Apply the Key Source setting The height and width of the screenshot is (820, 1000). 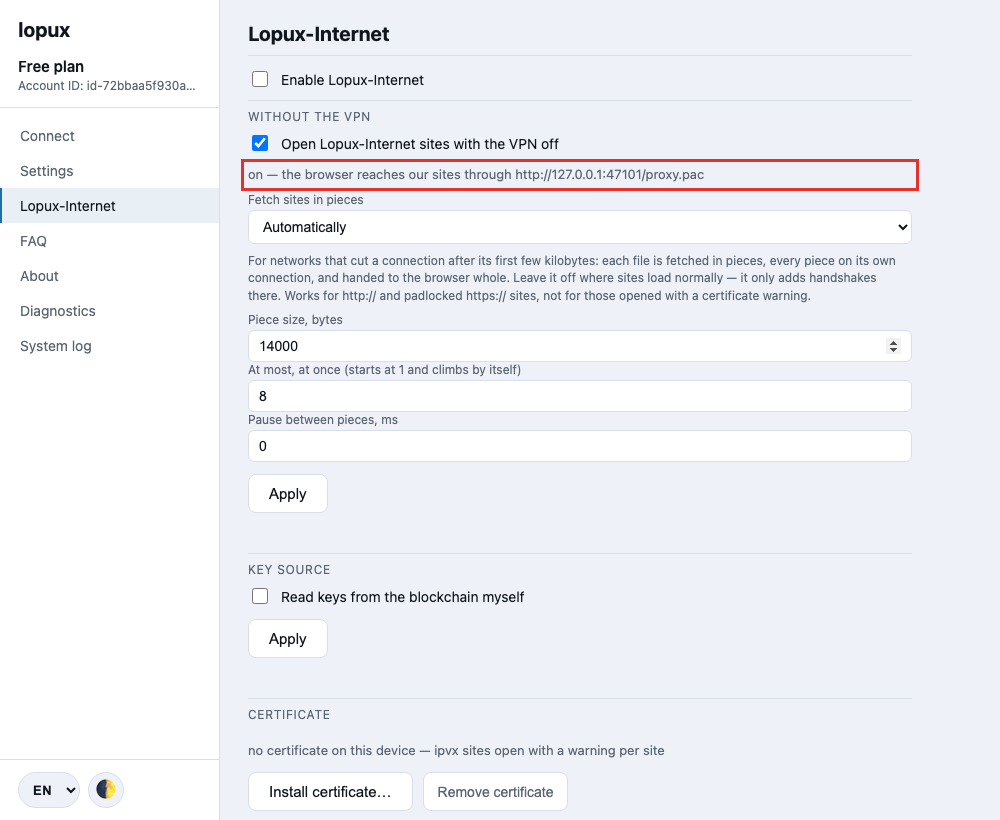[288, 638]
